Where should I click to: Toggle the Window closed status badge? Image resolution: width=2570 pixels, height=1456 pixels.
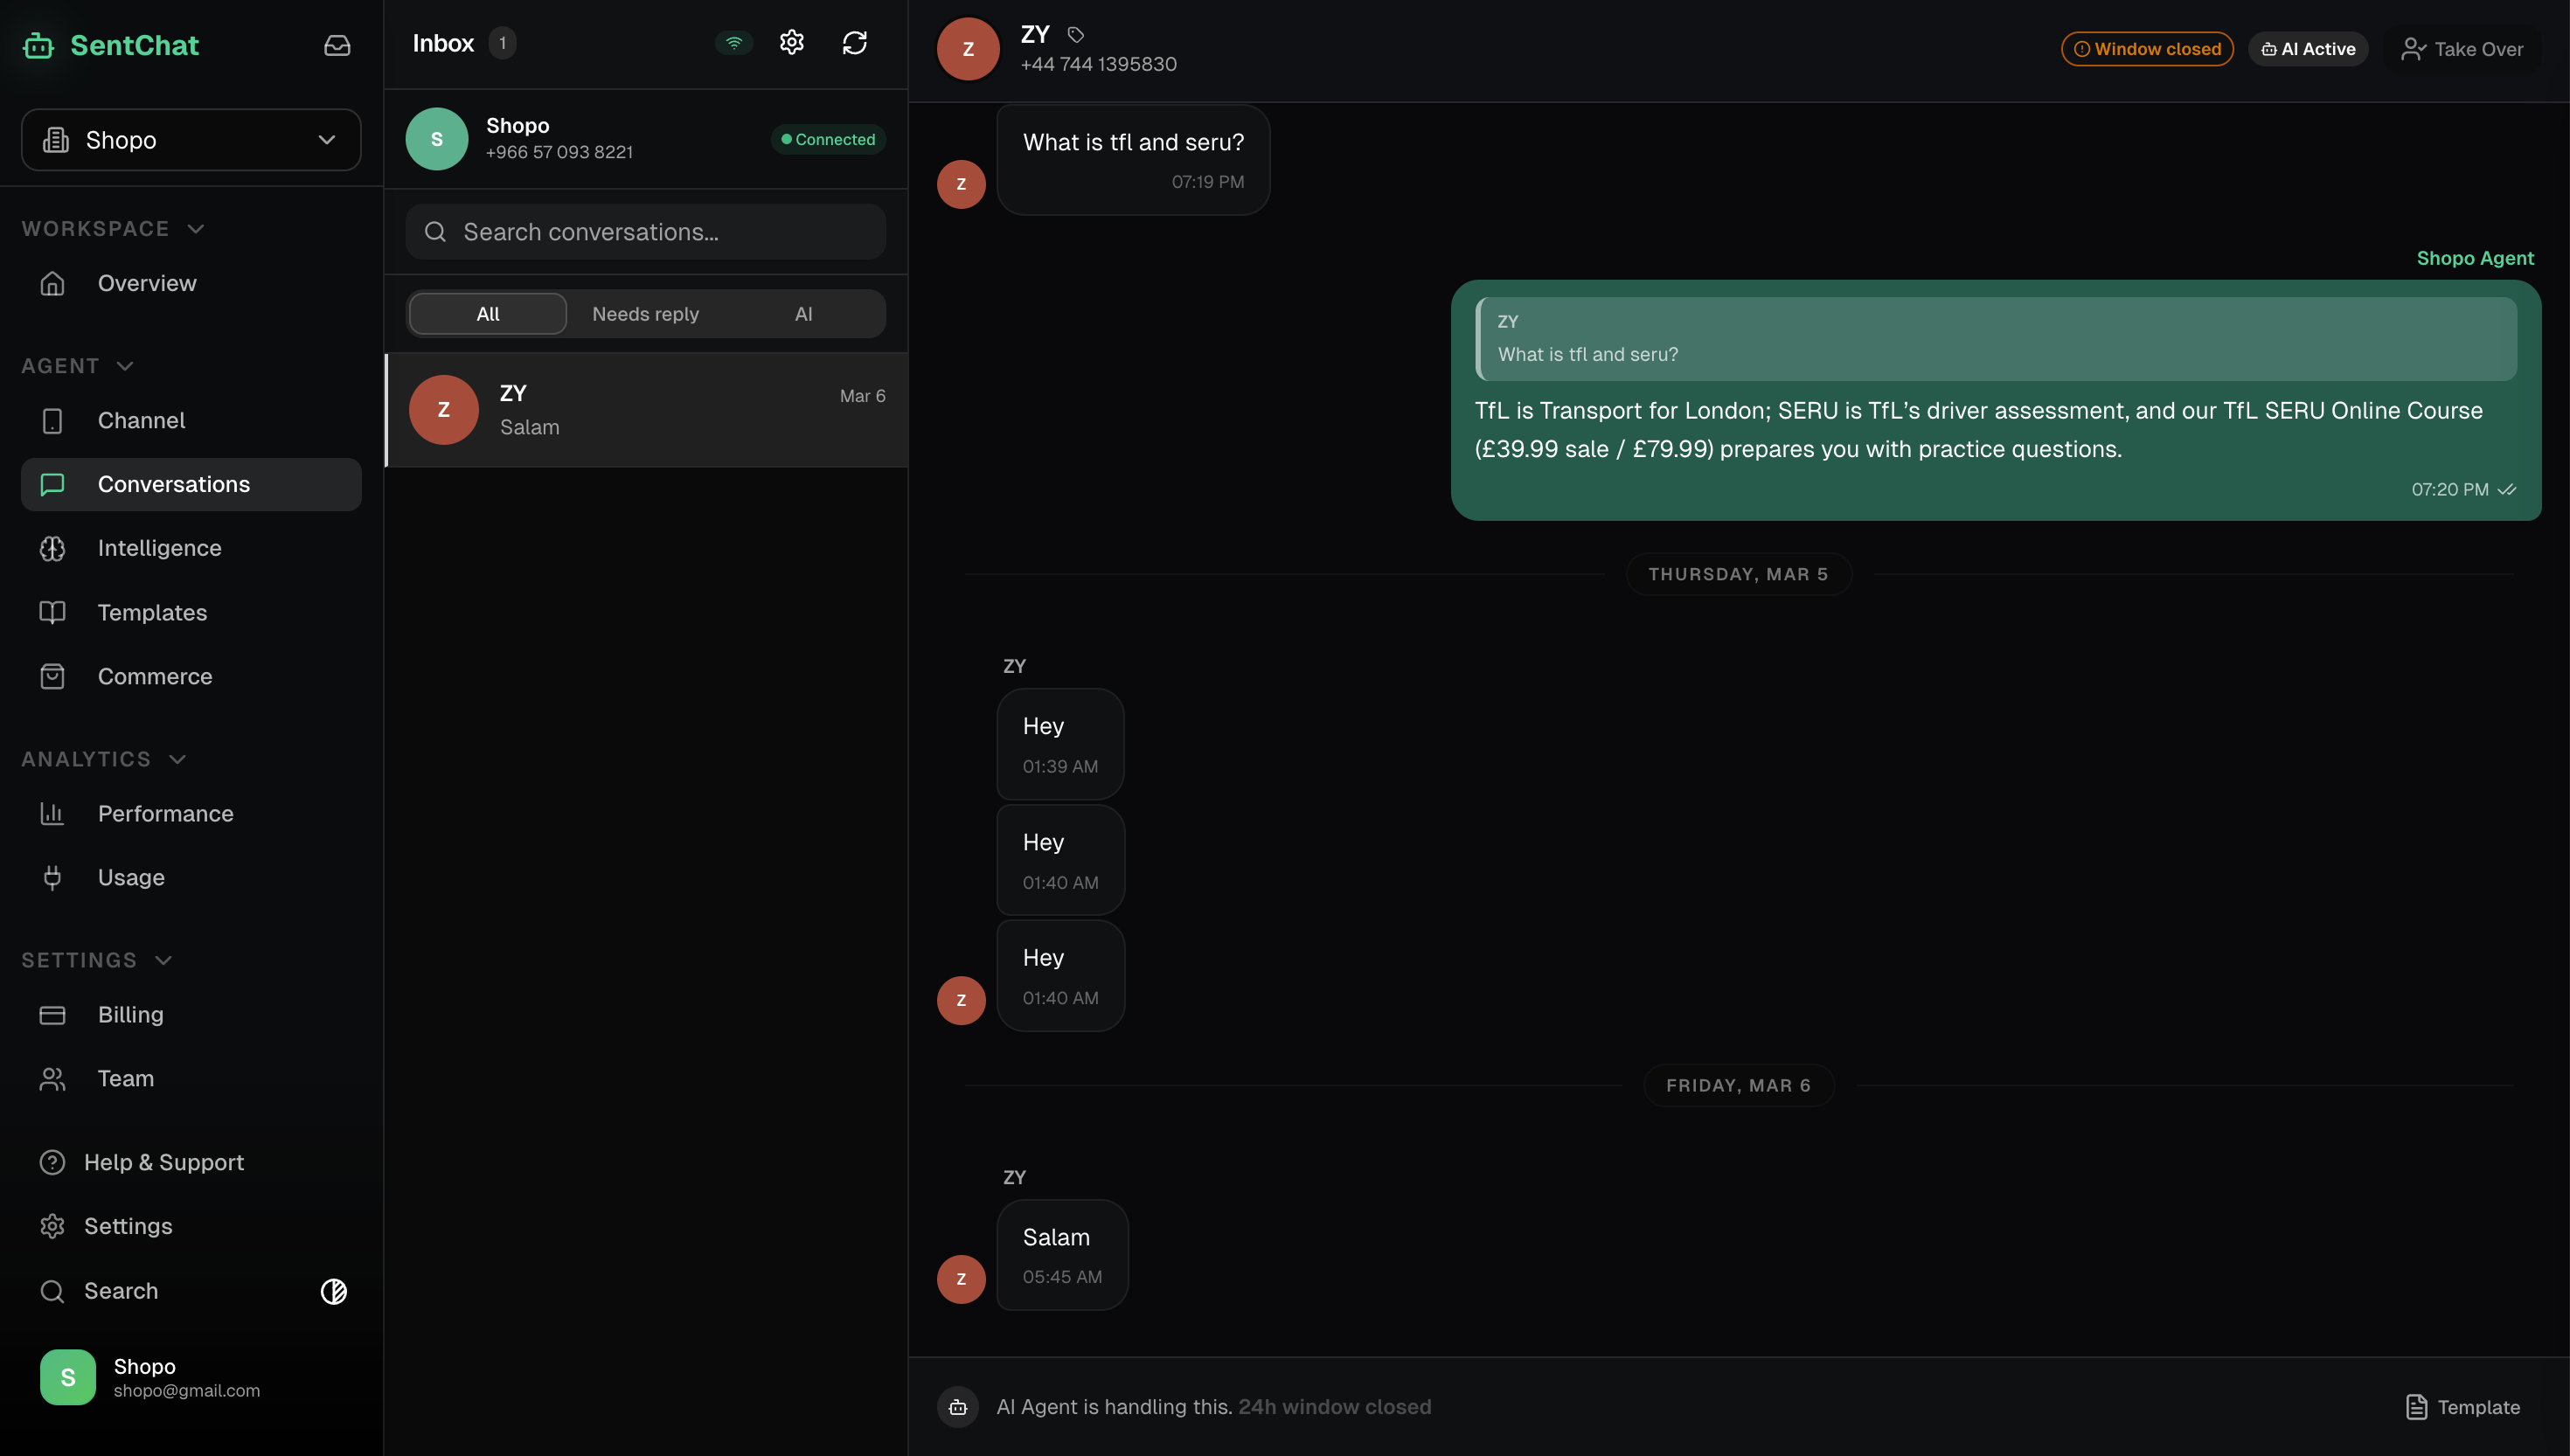(x=2147, y=48)
